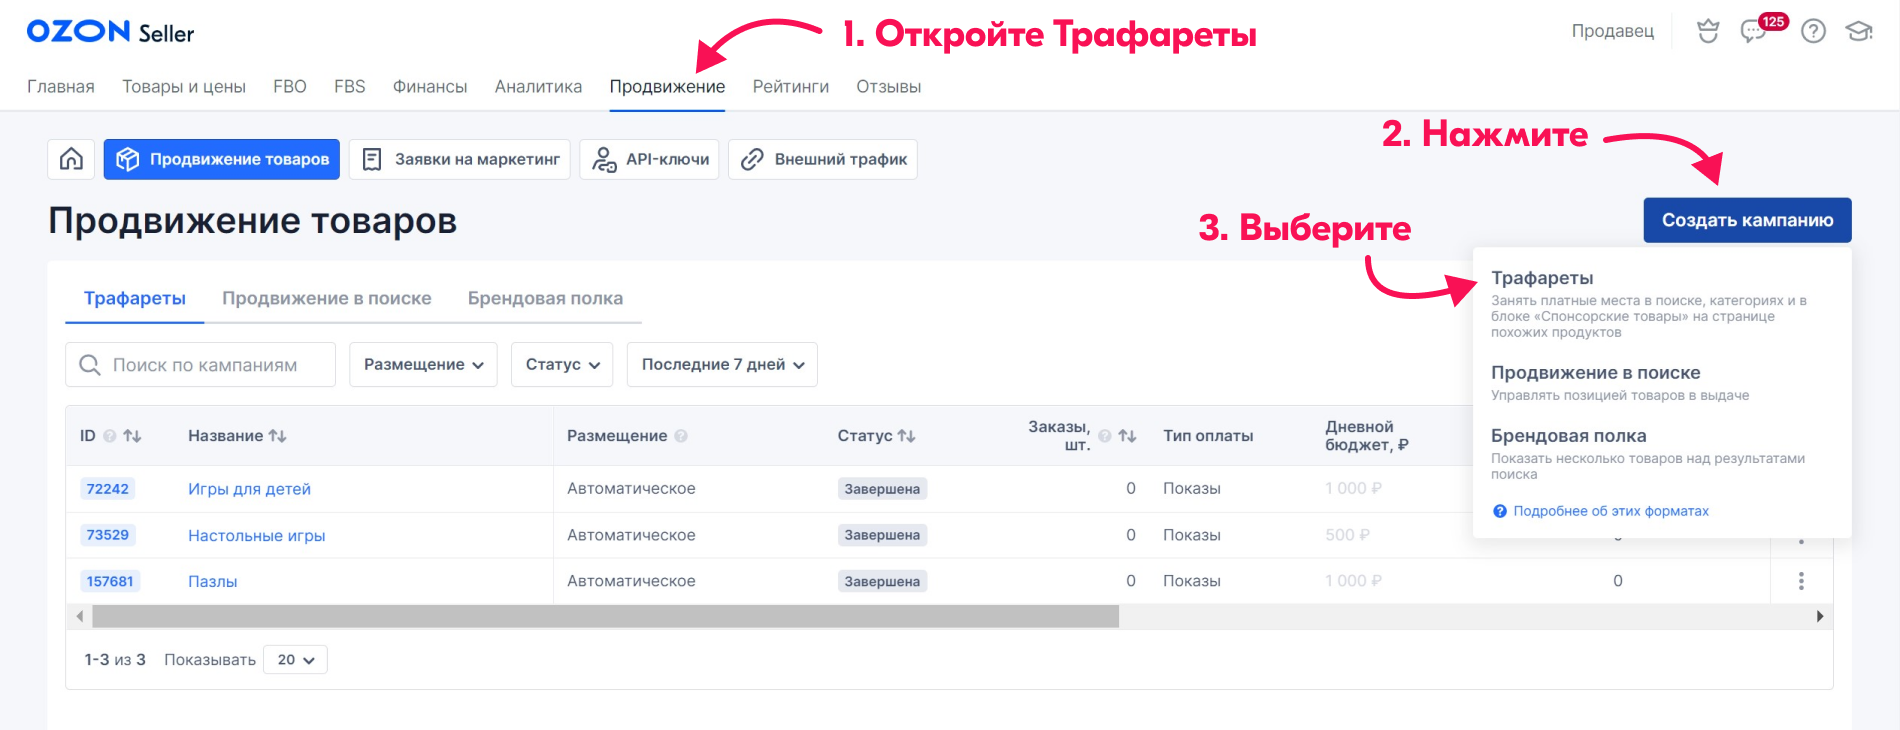This screenshot has width=1900, height=730.
Task: Show Заказы column help icon
Action: (1105, 436)
